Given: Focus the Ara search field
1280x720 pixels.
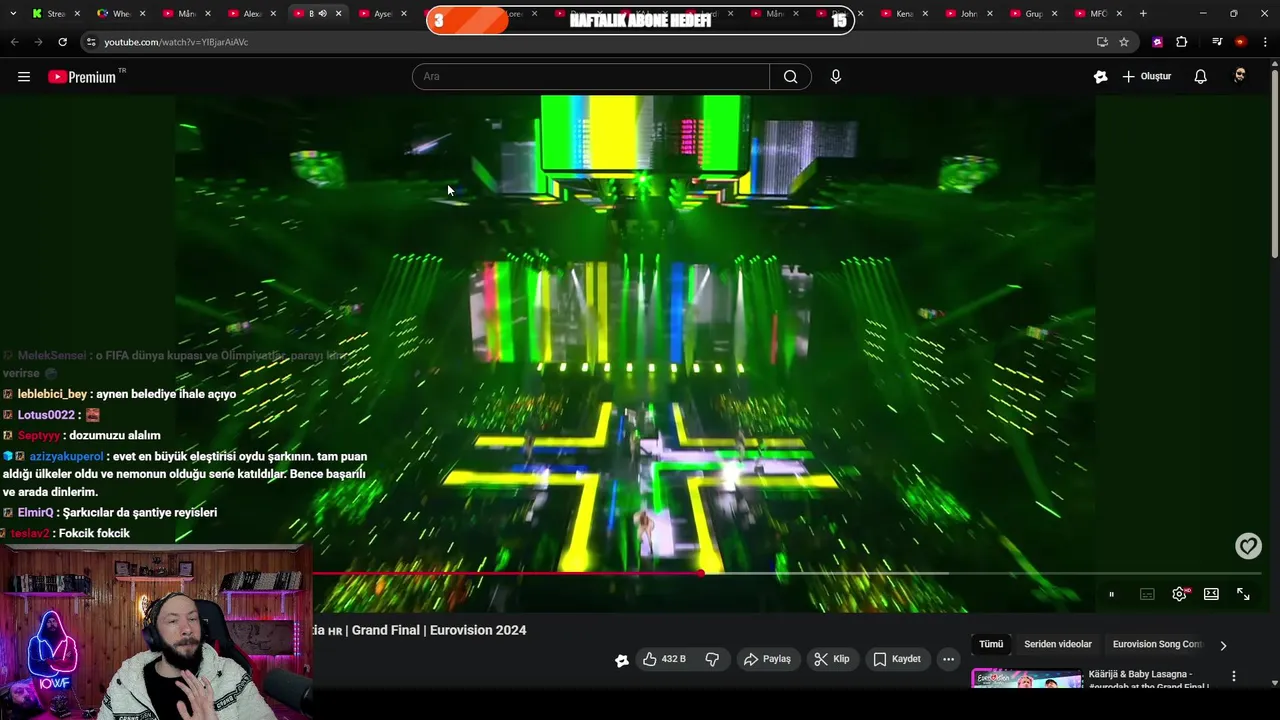Looking at the screenshot, I should click(591, 77).
